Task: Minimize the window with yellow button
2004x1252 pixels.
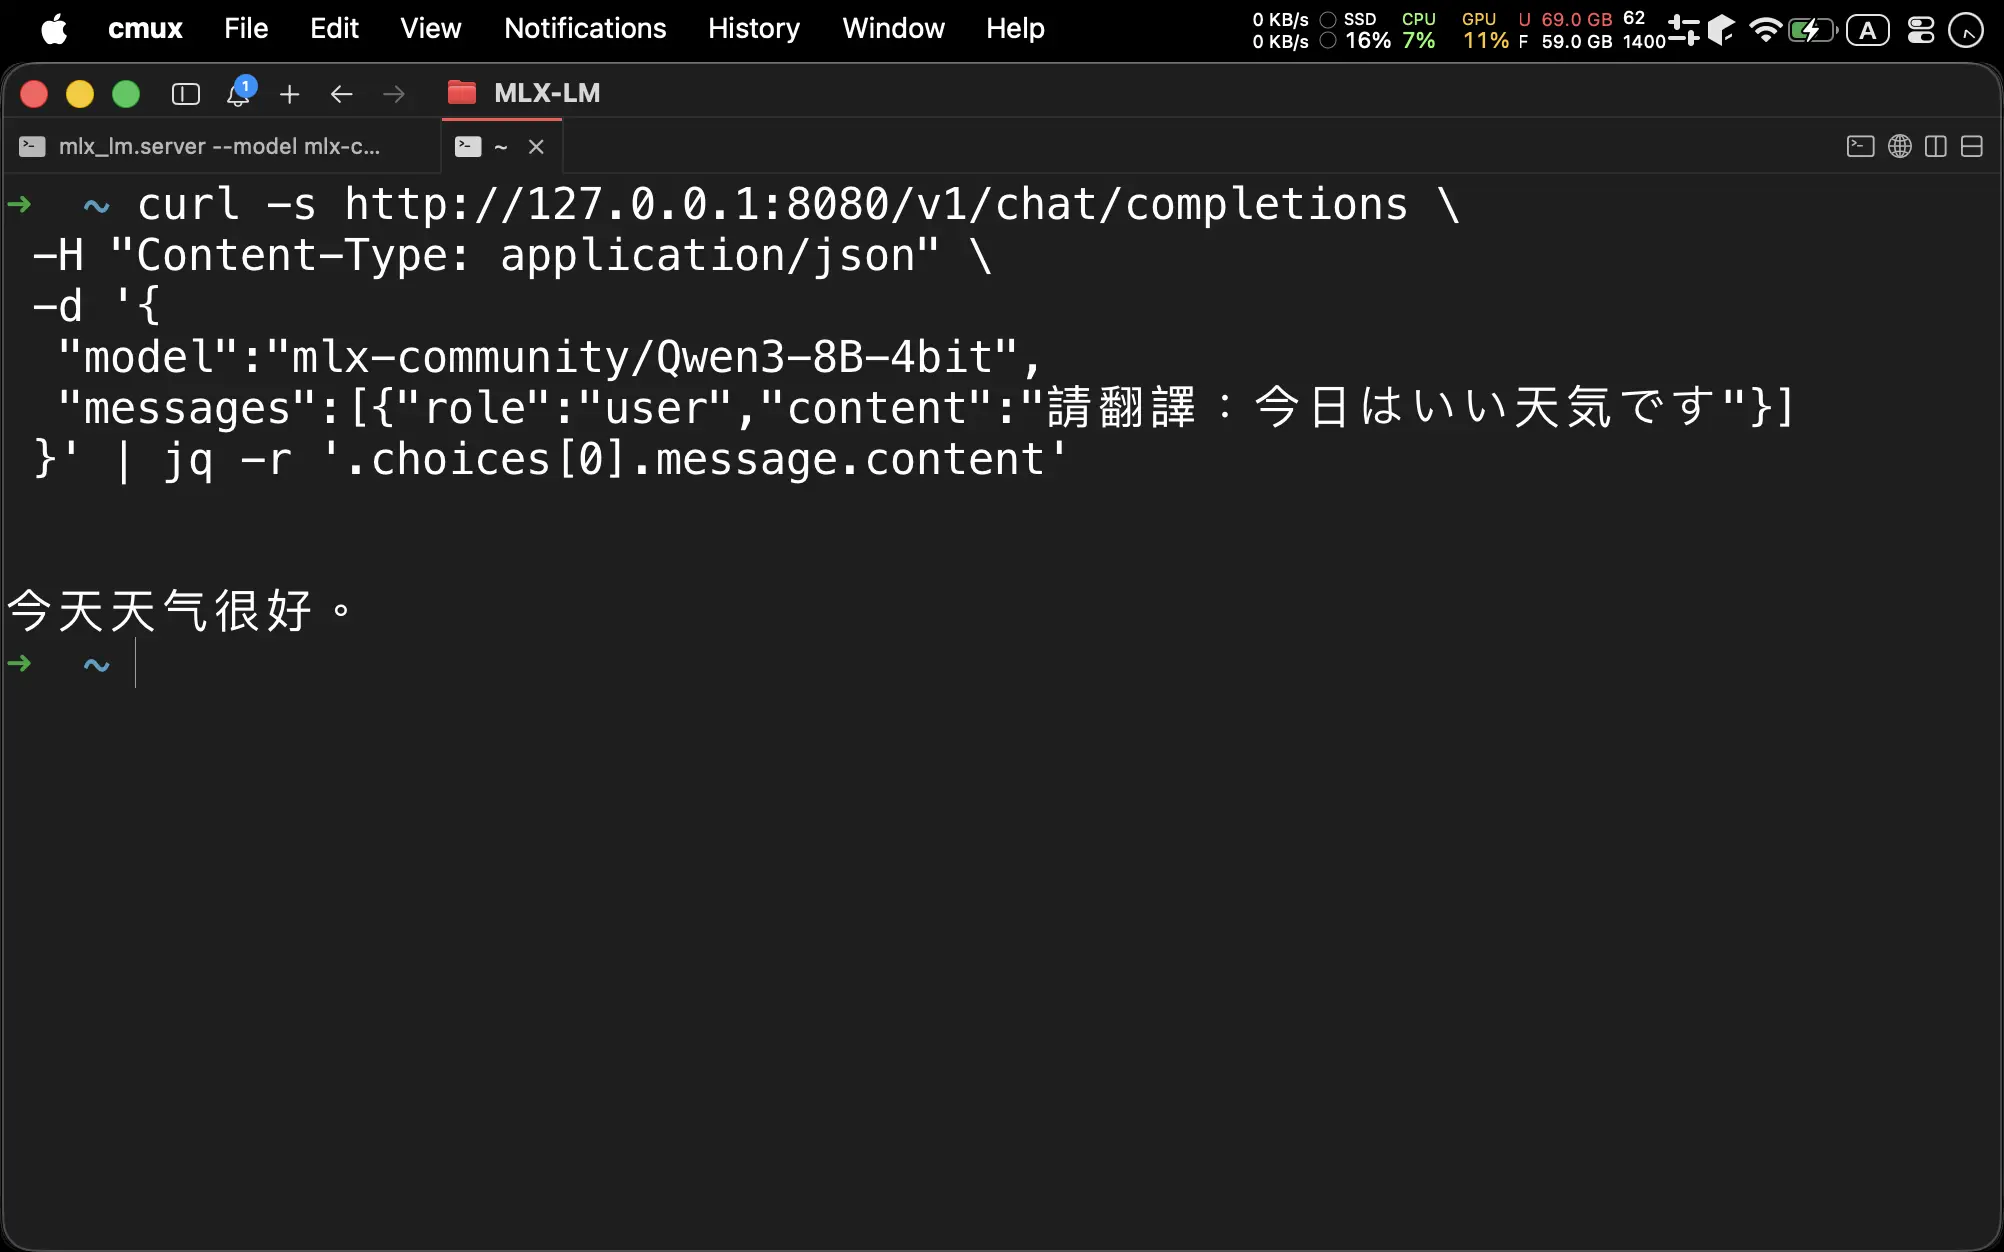Action: 80,94
